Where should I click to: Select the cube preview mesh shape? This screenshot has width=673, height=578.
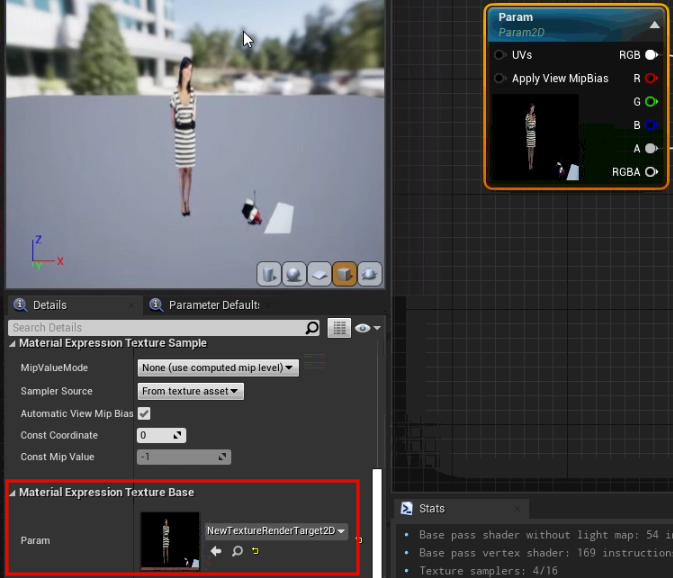pyautogui.click(x=344, y=274)
